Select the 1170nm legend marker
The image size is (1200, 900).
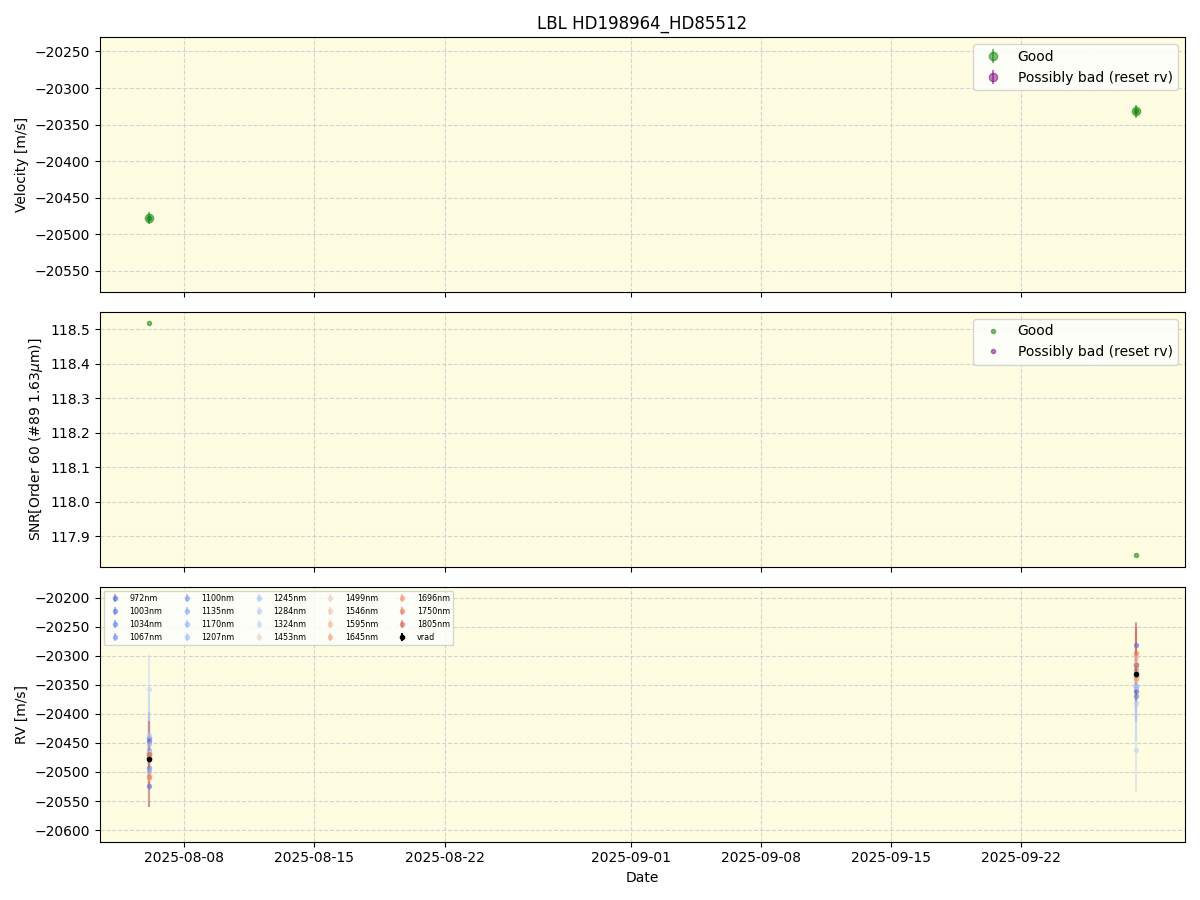coord(187,624)
